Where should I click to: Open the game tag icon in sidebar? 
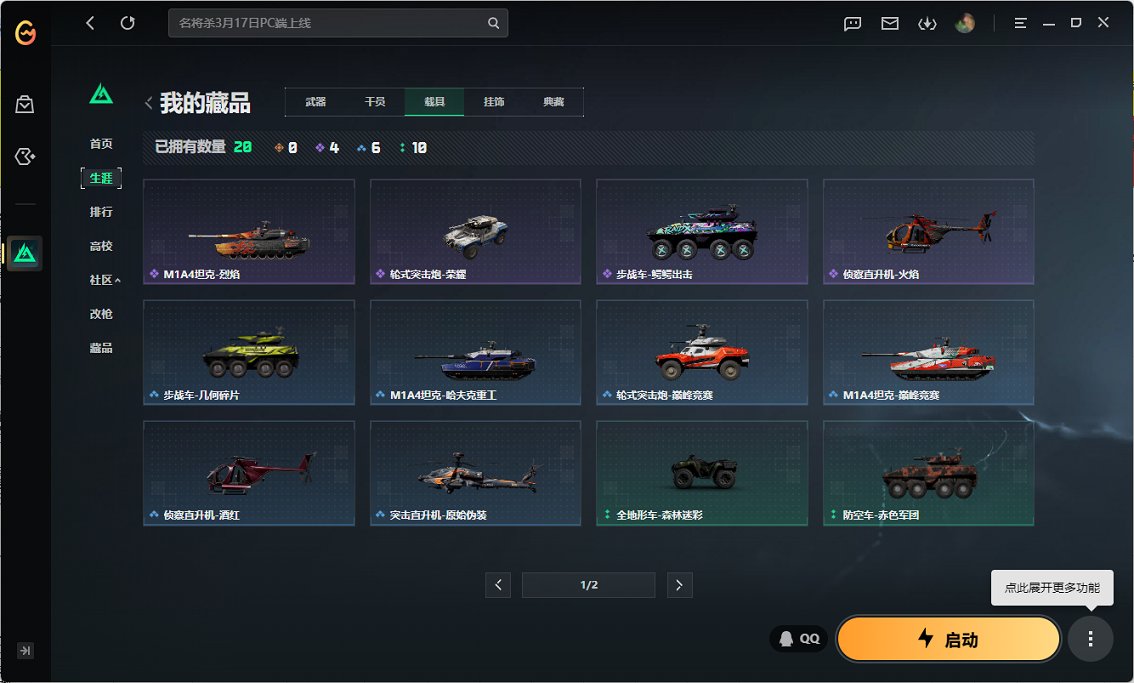(x=25, y=157)
